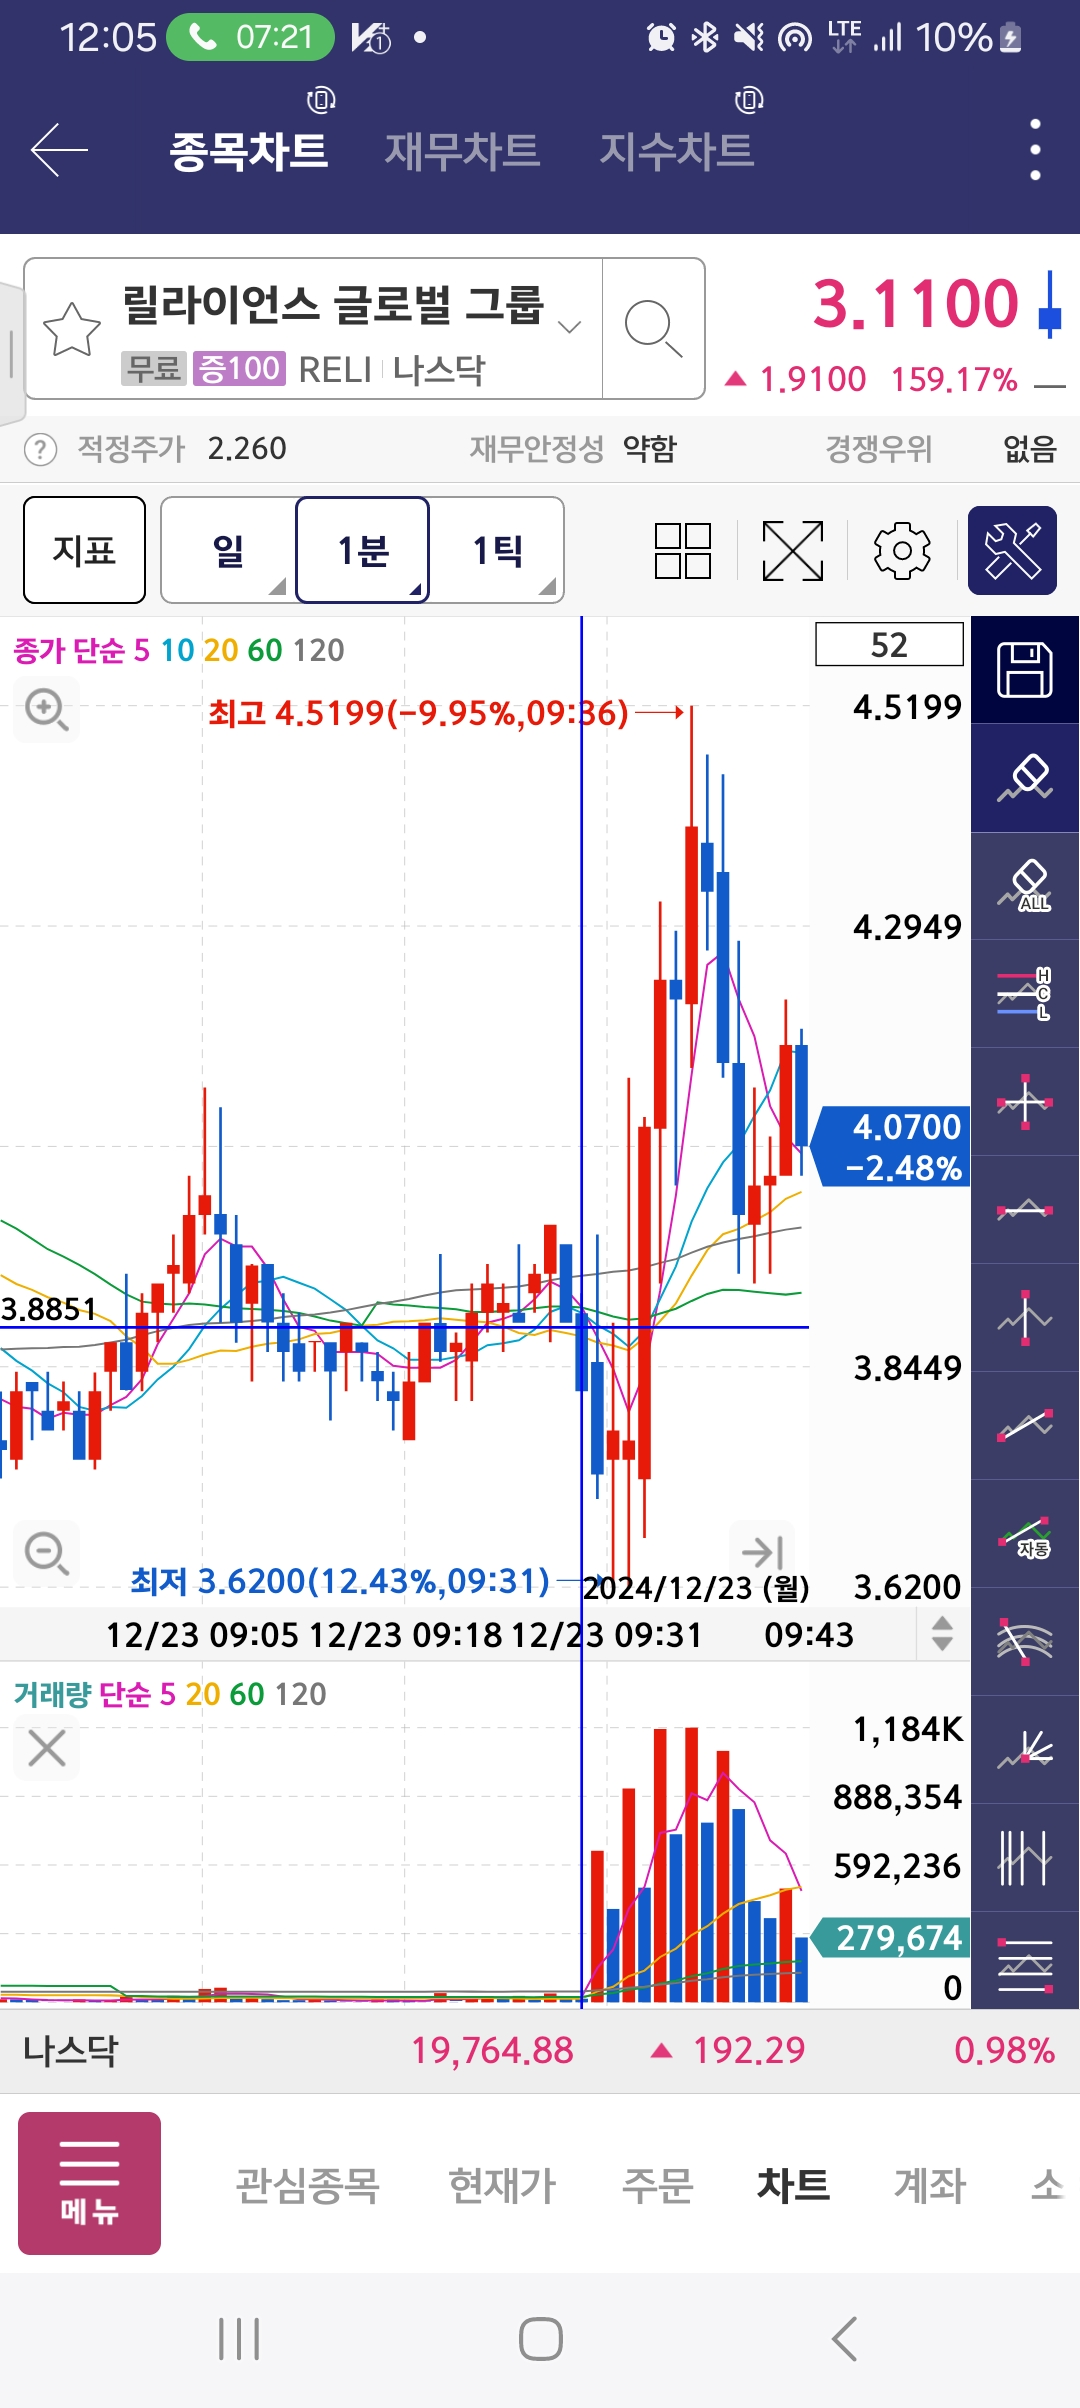
Task: Select the horizontal line drawing tool
Action: coord(1025,1210)
